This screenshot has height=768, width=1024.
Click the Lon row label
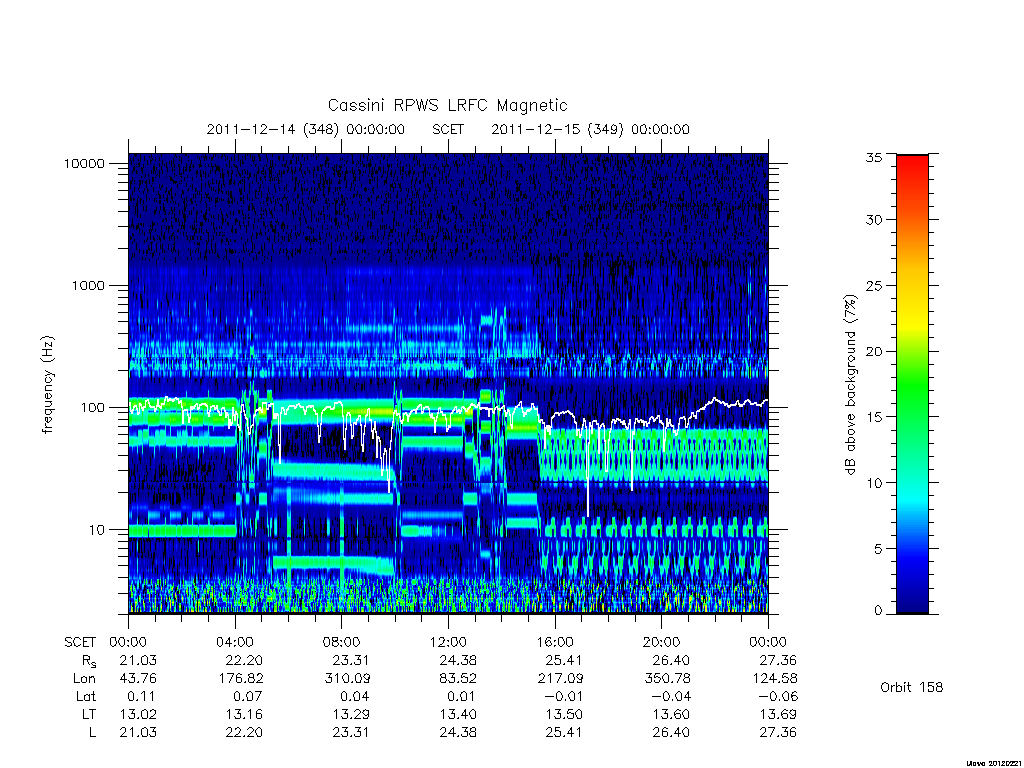[84, 679]
